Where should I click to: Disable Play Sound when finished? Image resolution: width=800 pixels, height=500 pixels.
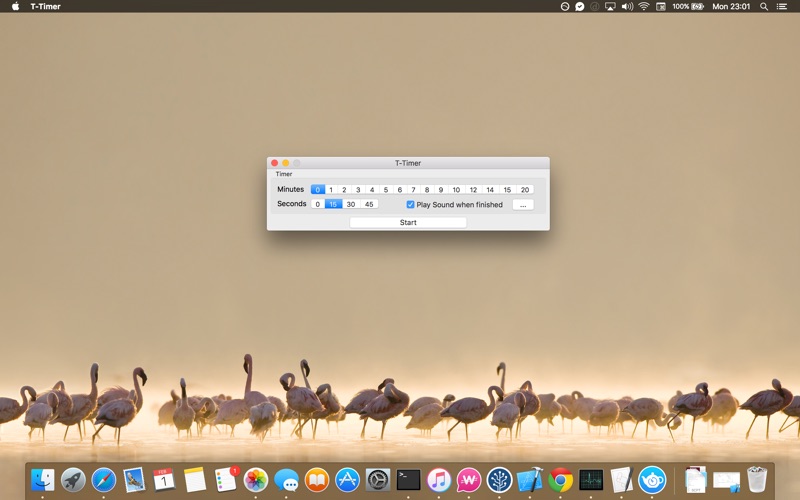coord(410,204)
